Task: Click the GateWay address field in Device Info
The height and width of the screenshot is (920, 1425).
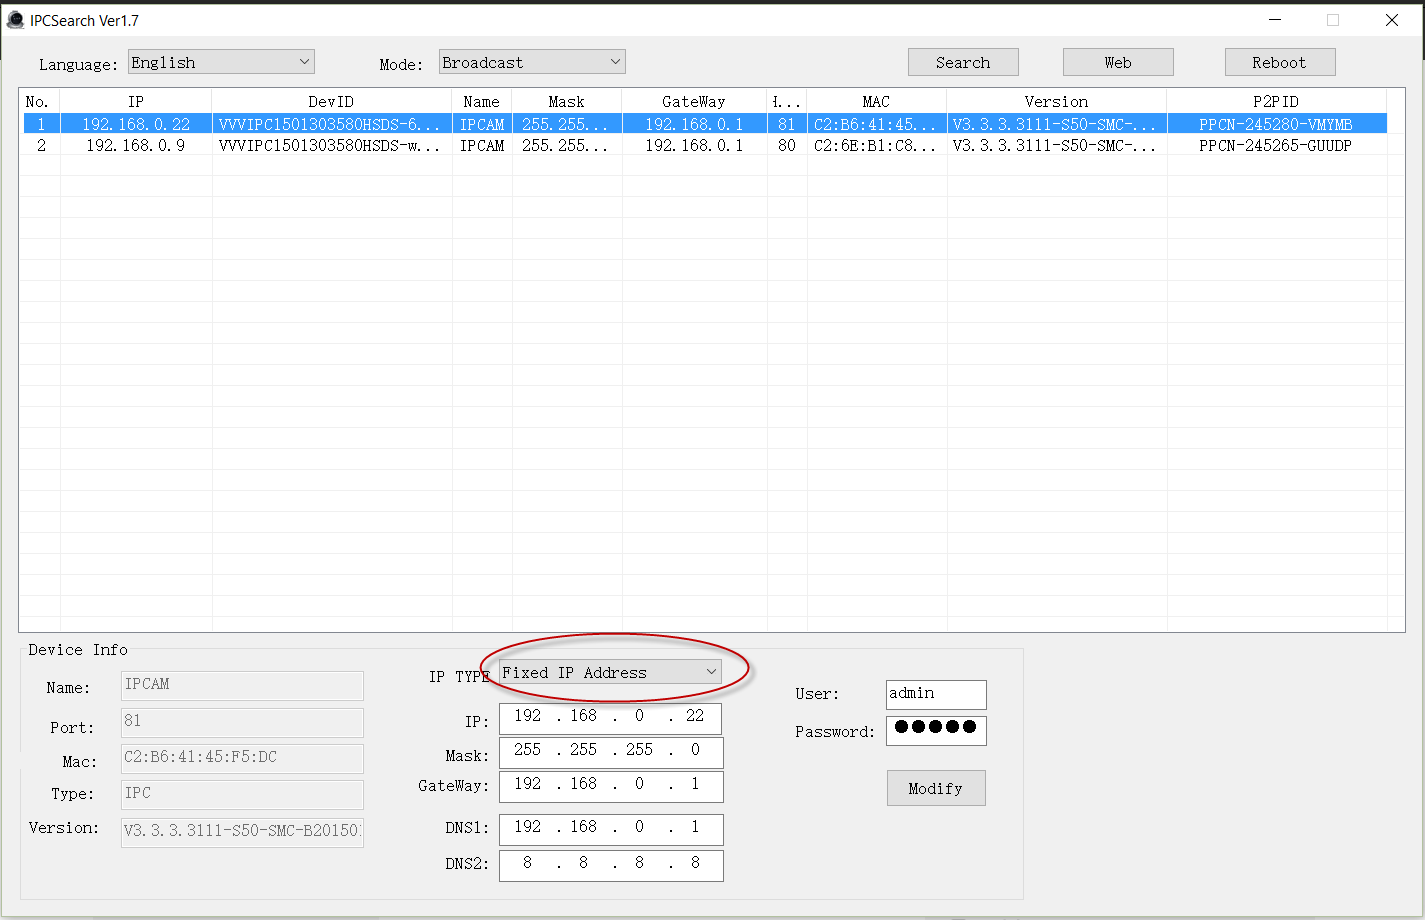Action: [x=610, y=786]
